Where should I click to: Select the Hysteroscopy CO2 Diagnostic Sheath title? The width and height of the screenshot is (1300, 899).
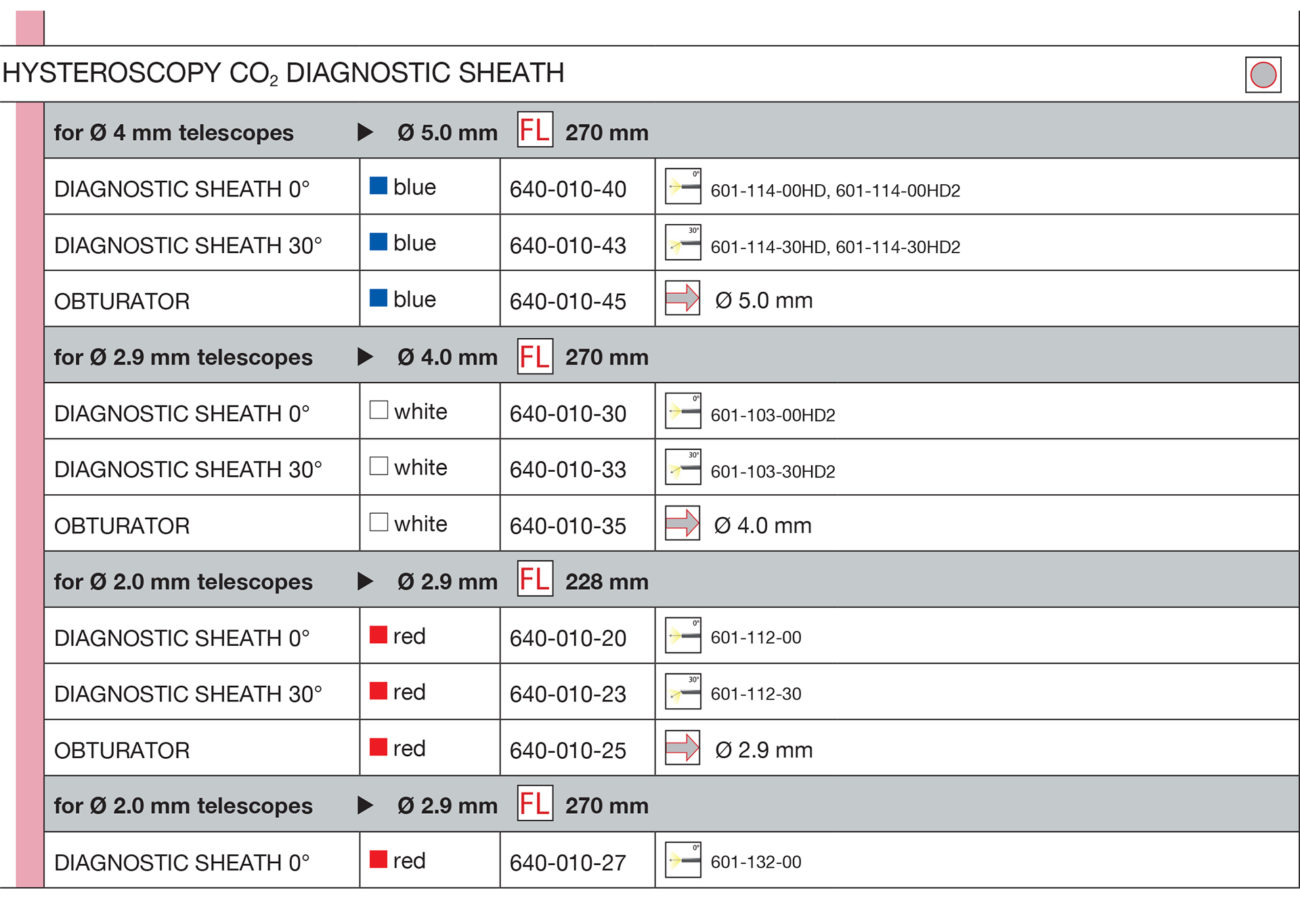pos(283,73)
